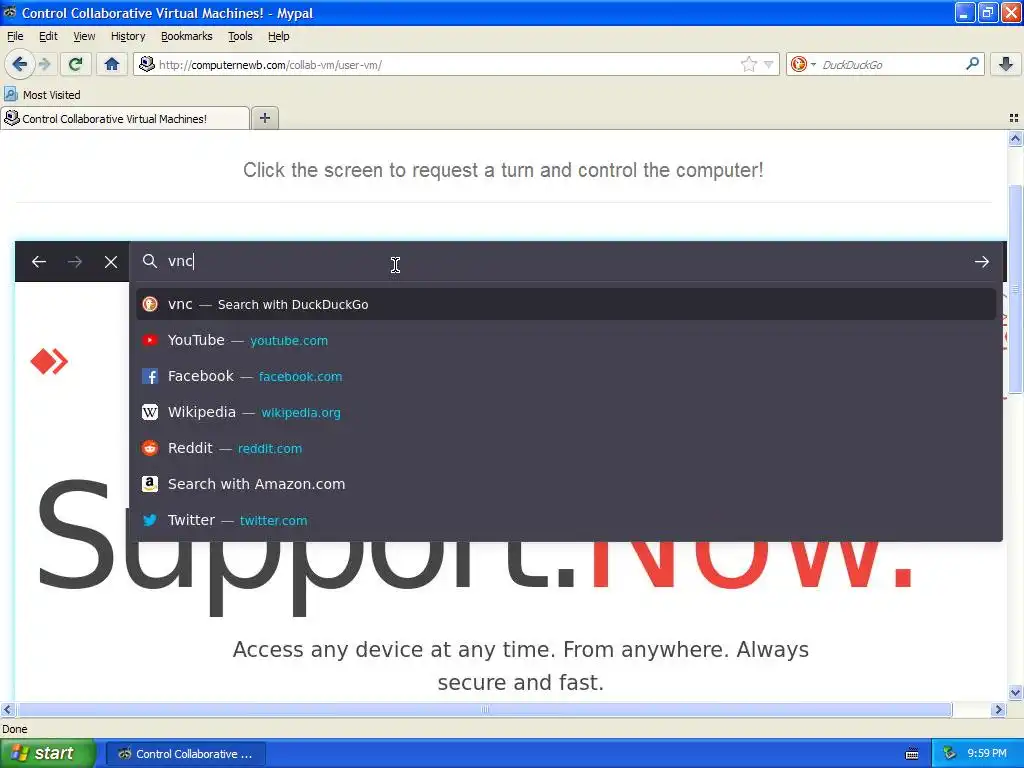
Task: Click the magnifier icon beside vnc
Action: [150, 261]
